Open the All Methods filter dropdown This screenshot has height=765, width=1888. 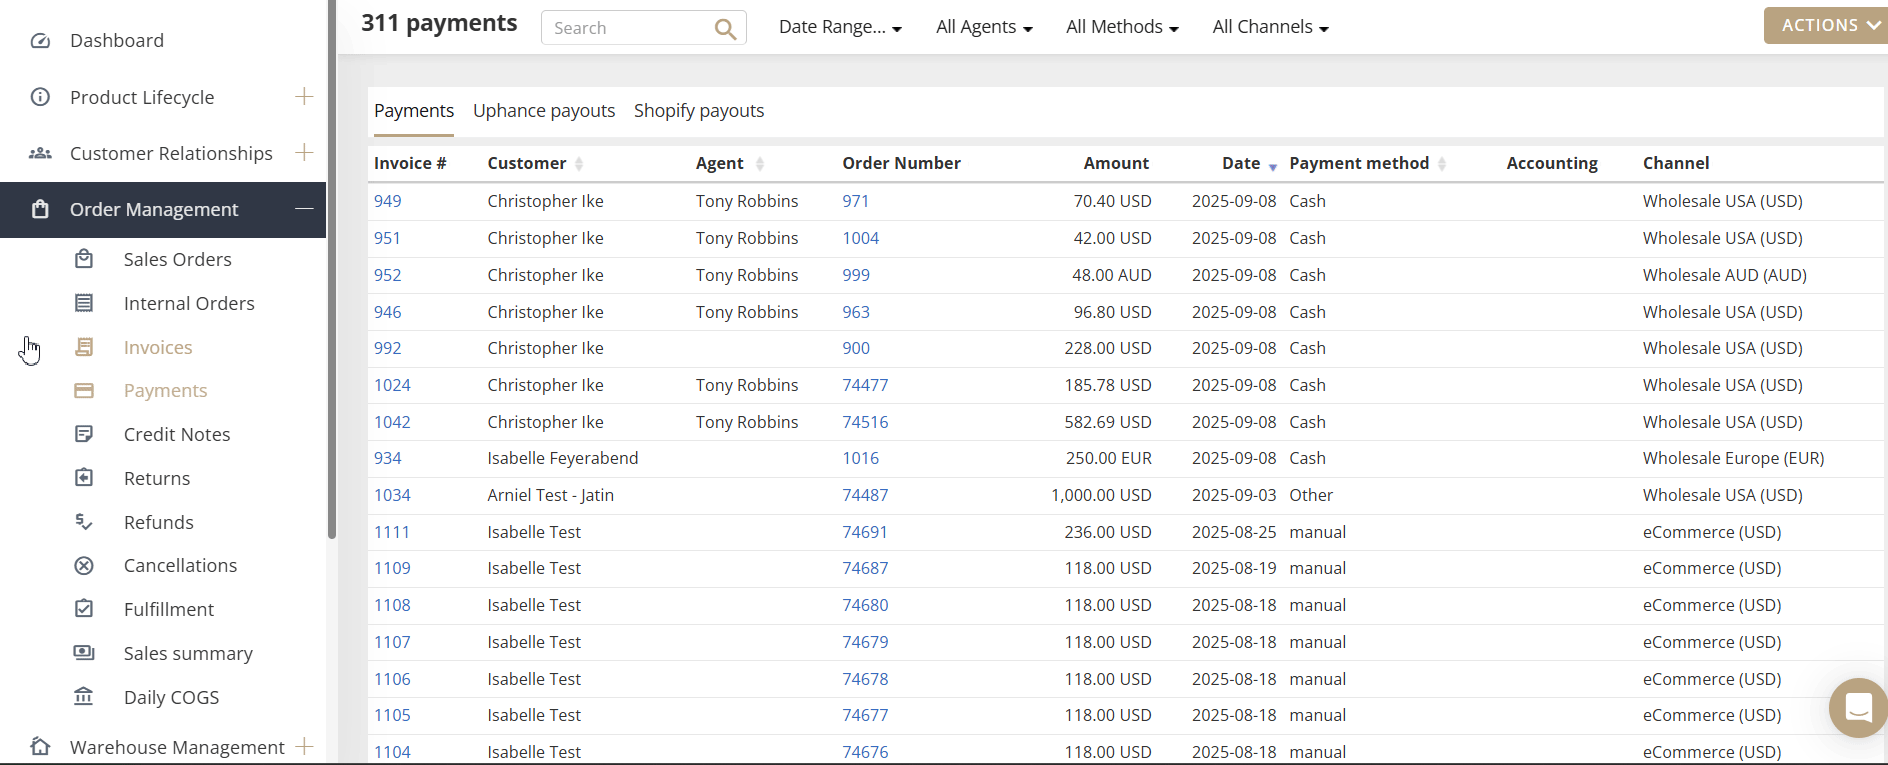(x=1121, y=28)
